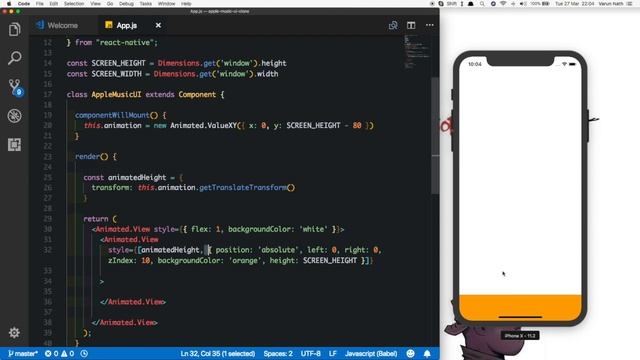The width and height of the screenshot is (640, 360).
Task: Open the editor More Actions ellipsis
Action: (x=429, y=25)
